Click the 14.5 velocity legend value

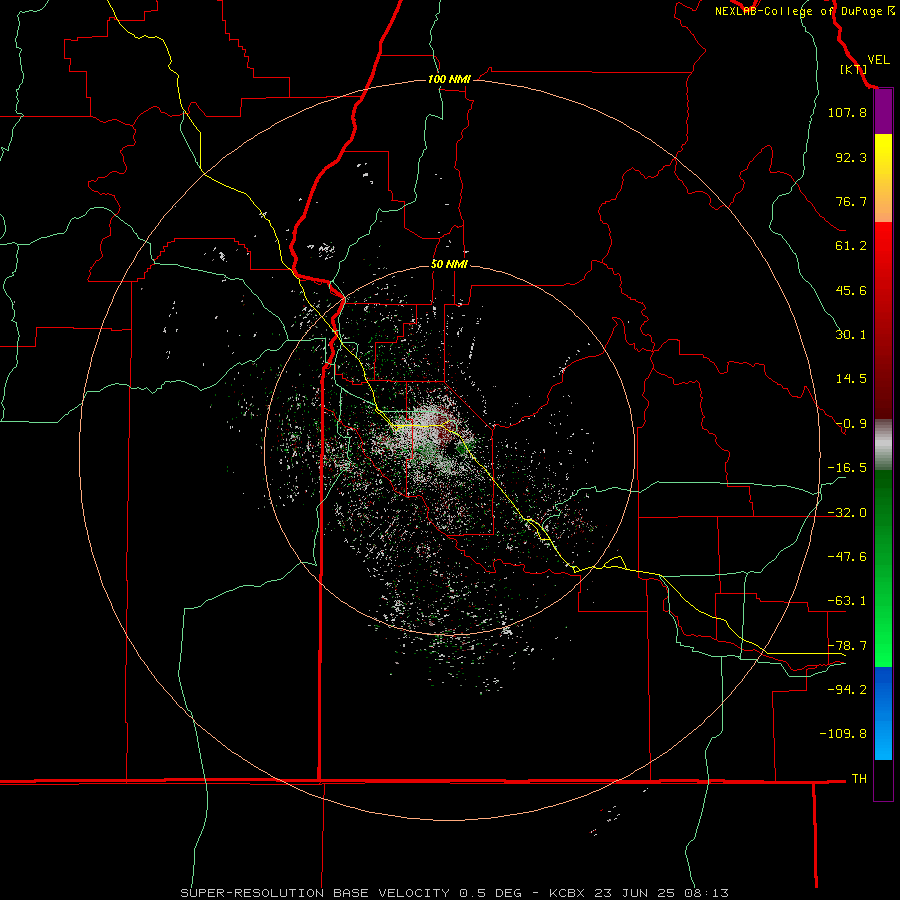tap(851, 379)
